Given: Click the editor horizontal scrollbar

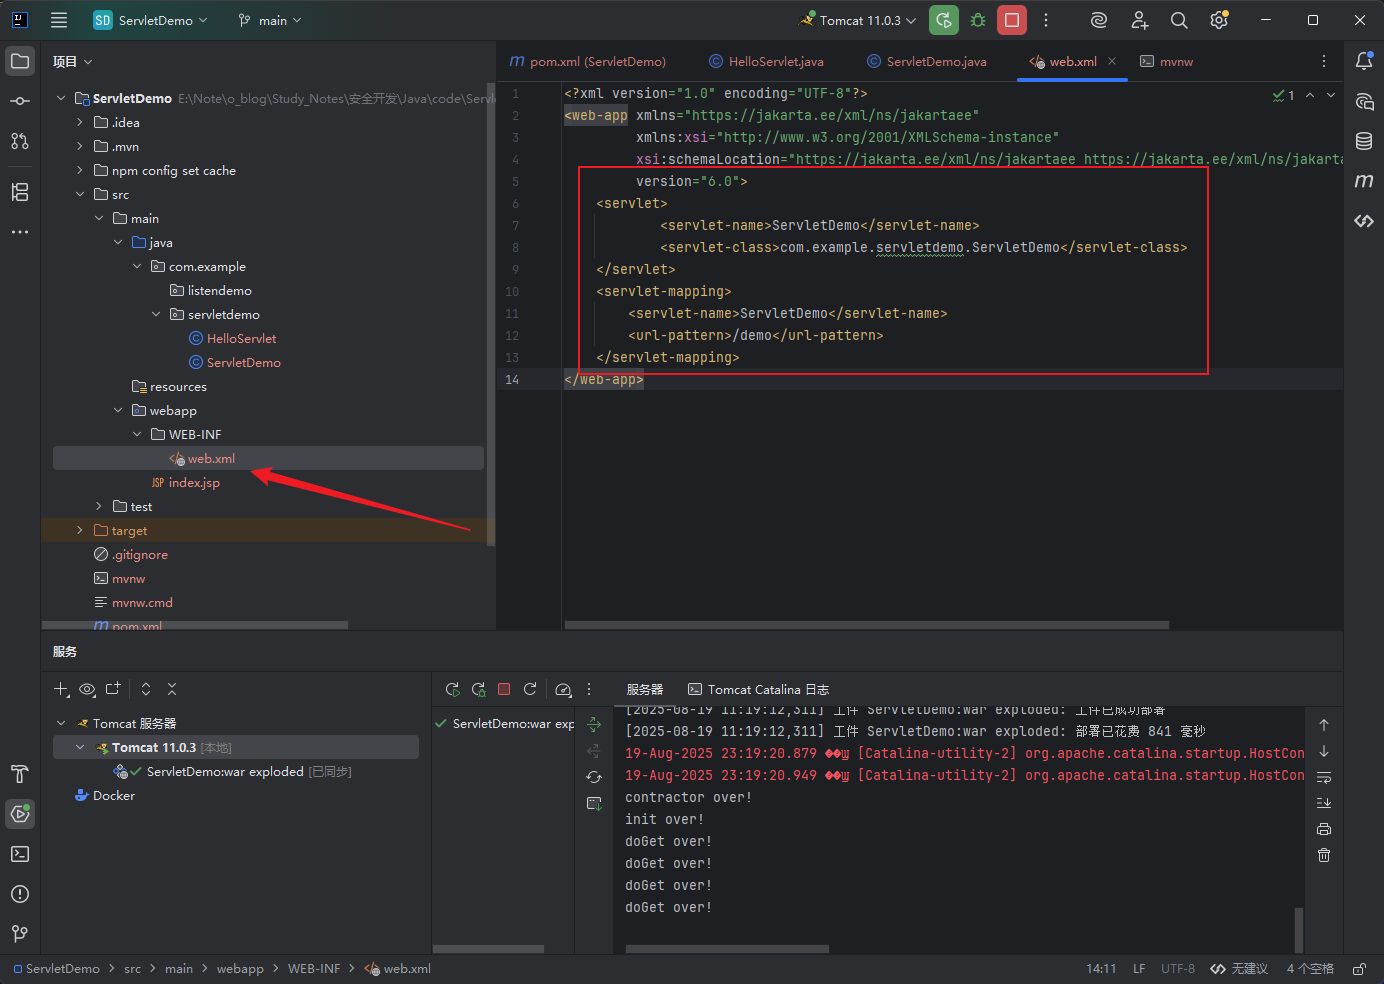Looking at the screenshot, I should click(x=866, y=625).
